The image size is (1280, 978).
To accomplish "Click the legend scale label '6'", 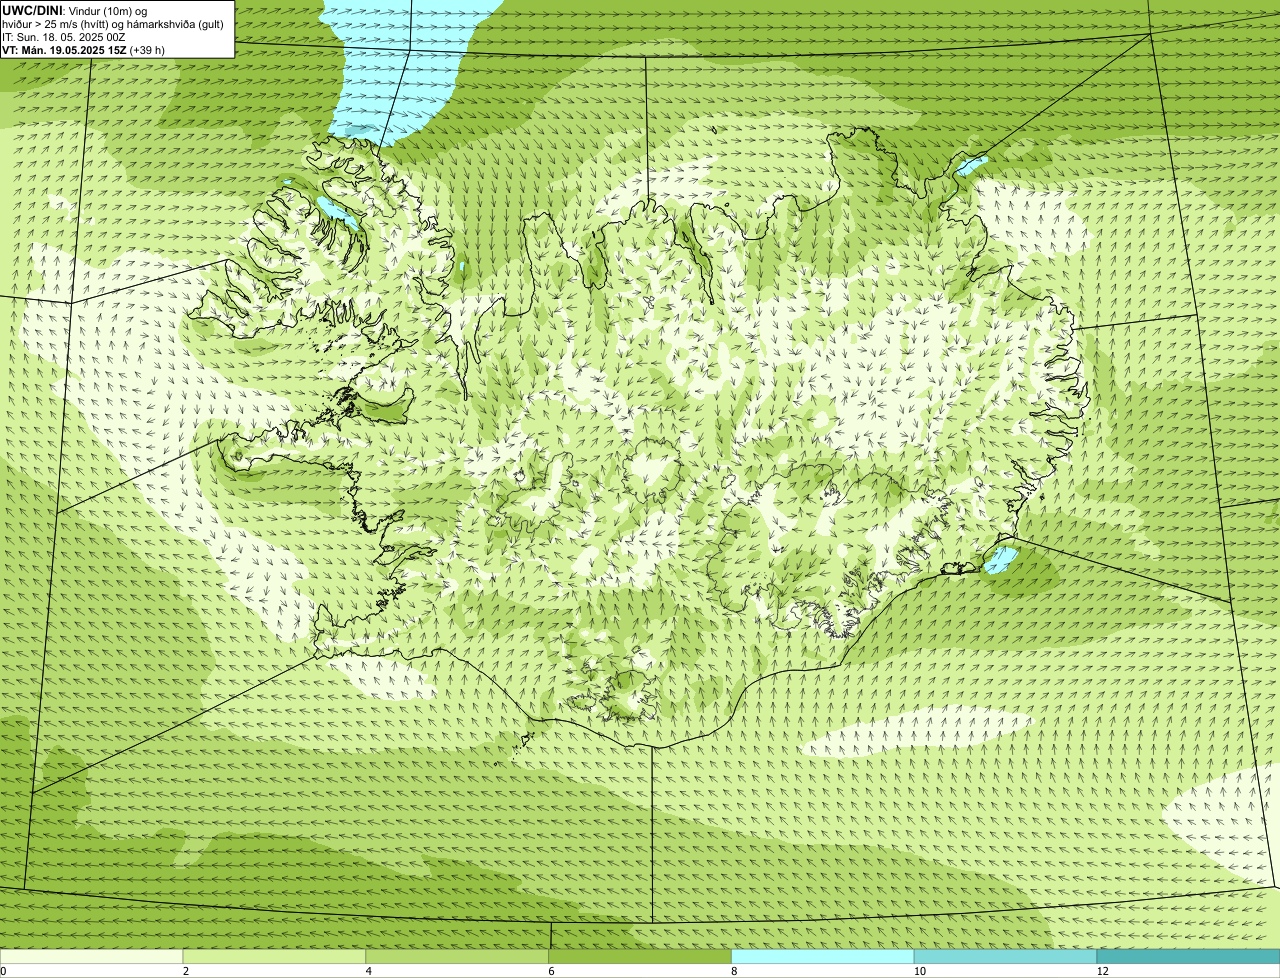I will (551, 971).
